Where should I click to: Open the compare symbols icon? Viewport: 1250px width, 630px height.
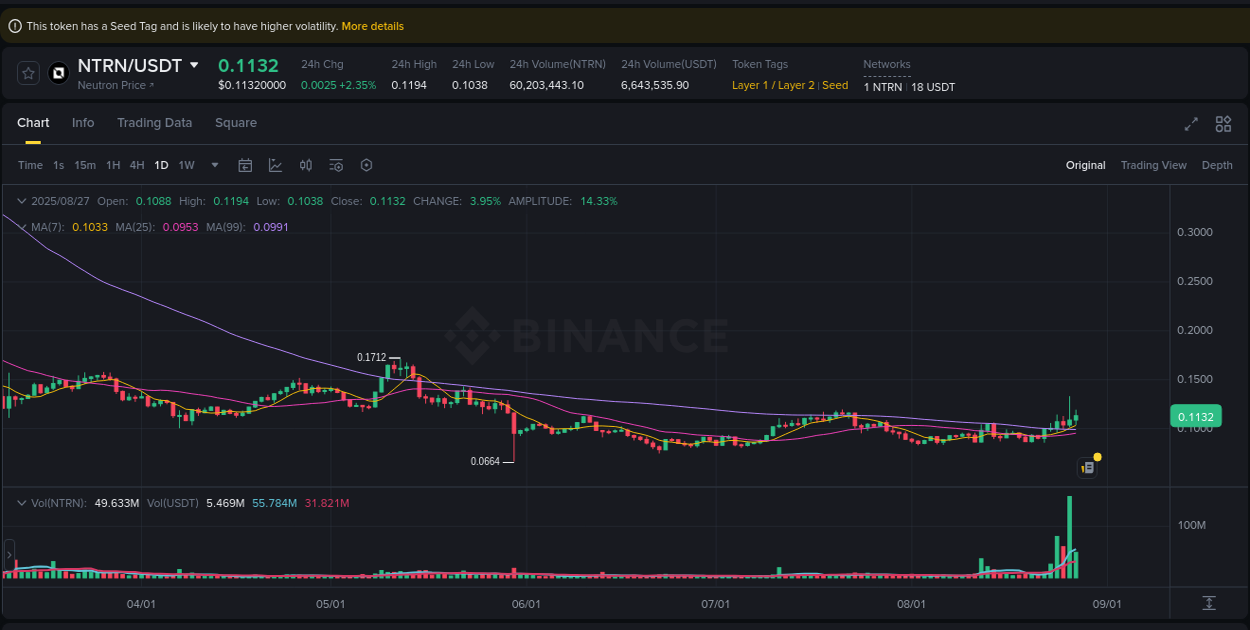[306, 165]
